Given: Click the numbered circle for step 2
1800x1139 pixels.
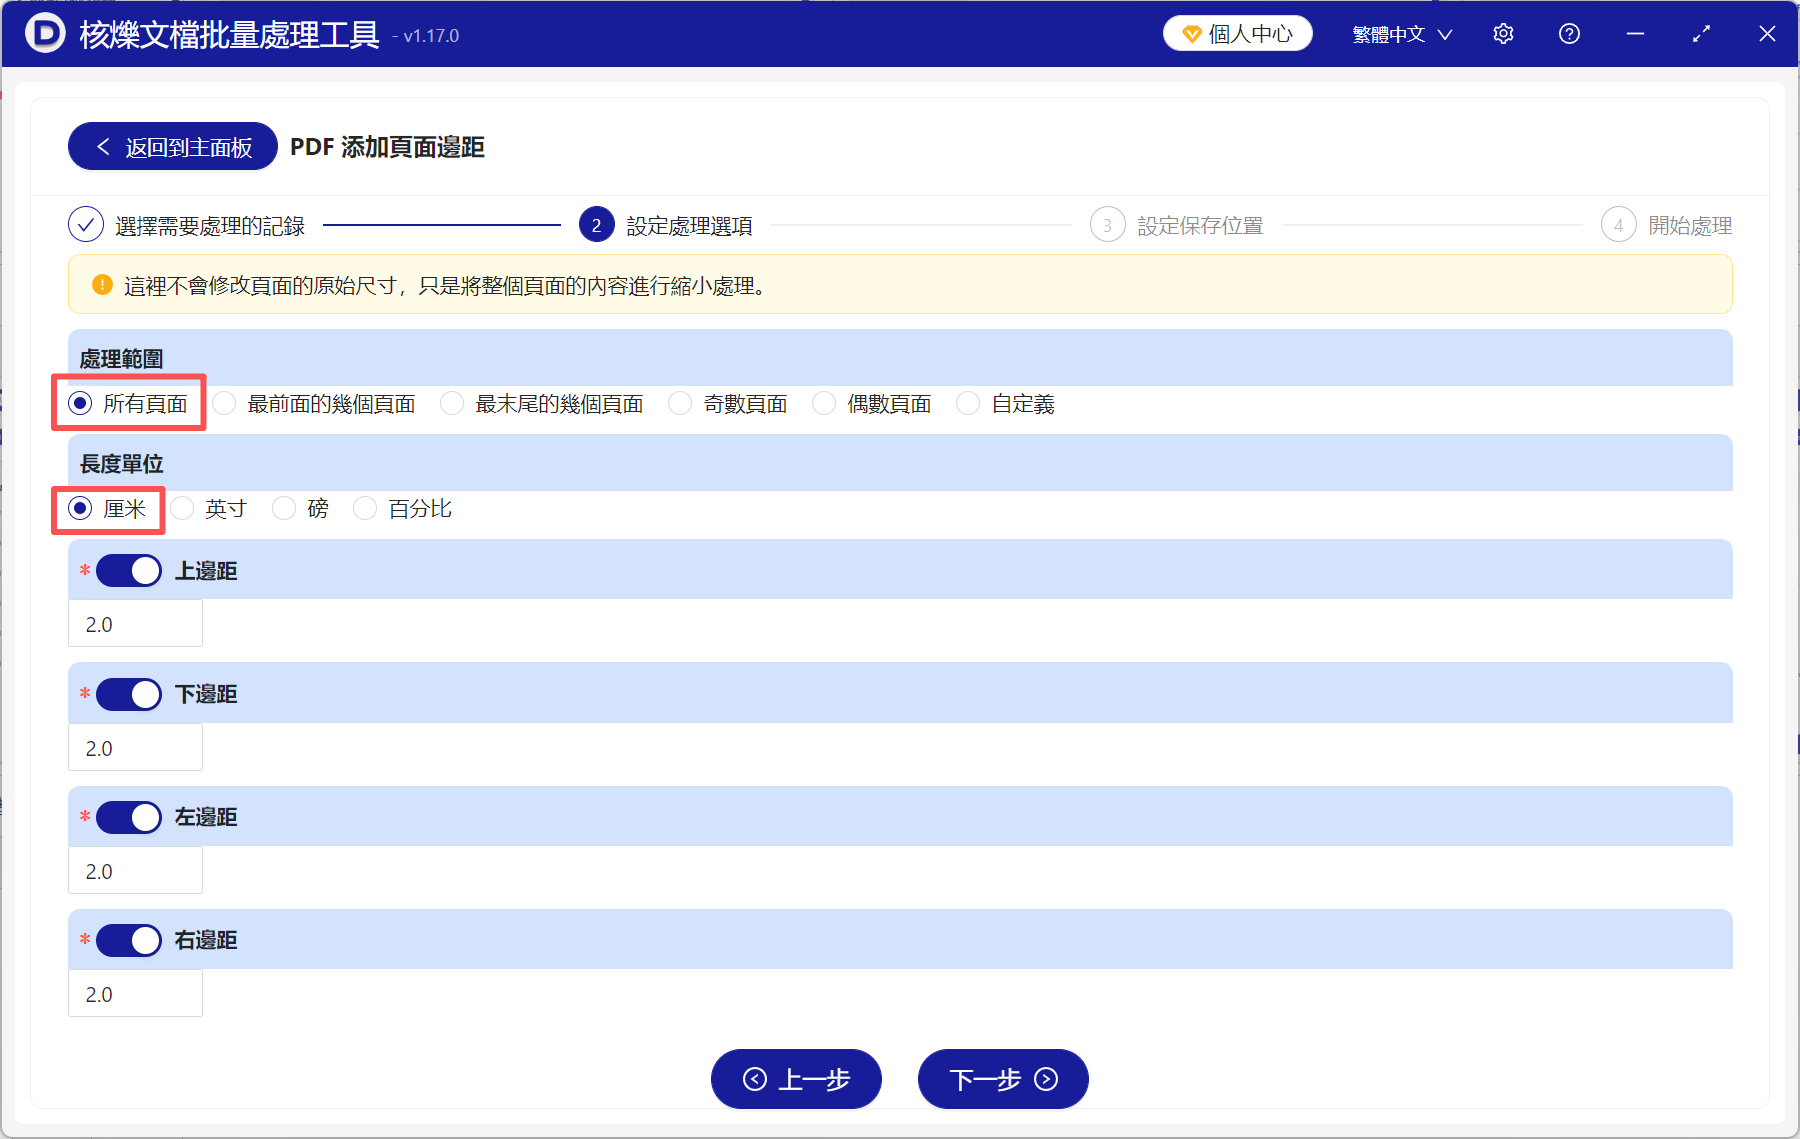Looking at the screenshot, I should tap(596, 224).
